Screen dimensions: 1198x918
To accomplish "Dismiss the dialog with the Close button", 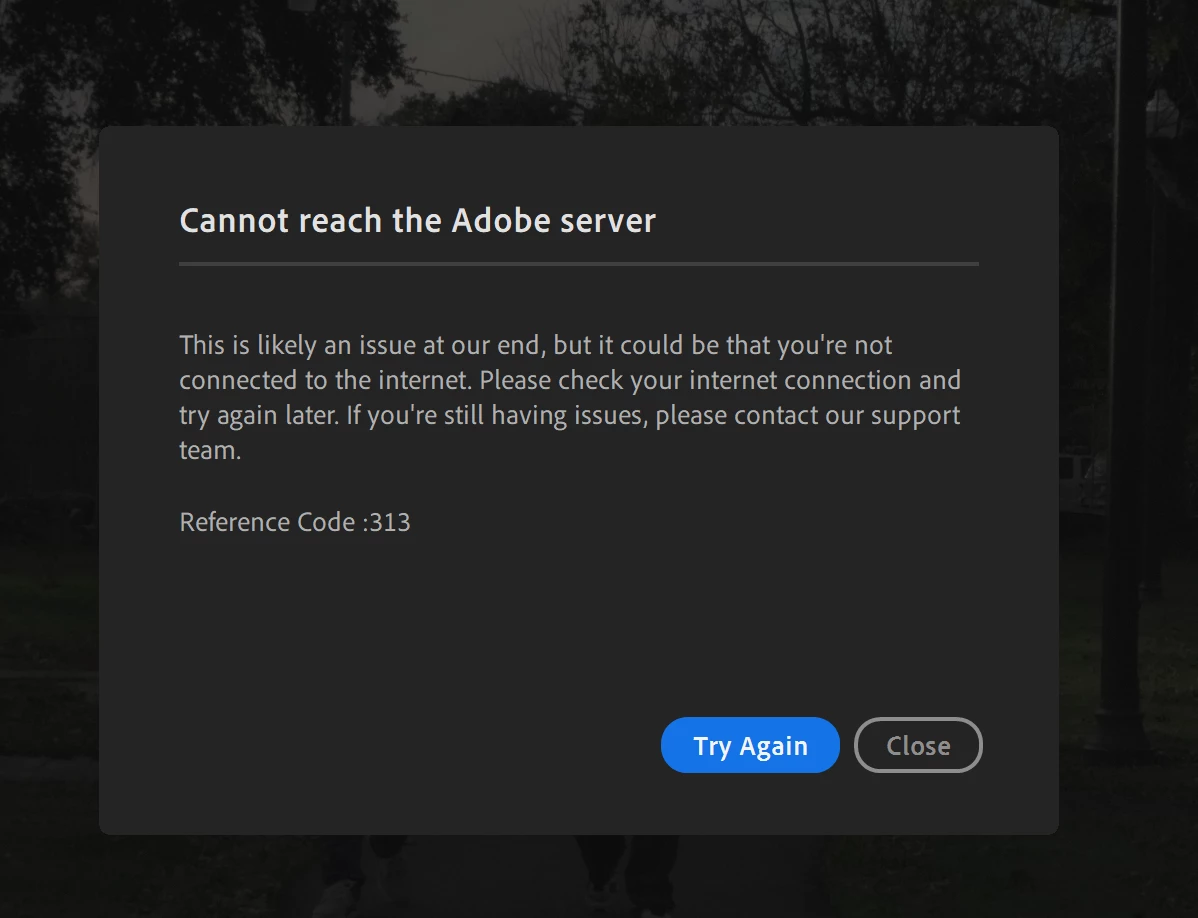I will 918,745.
